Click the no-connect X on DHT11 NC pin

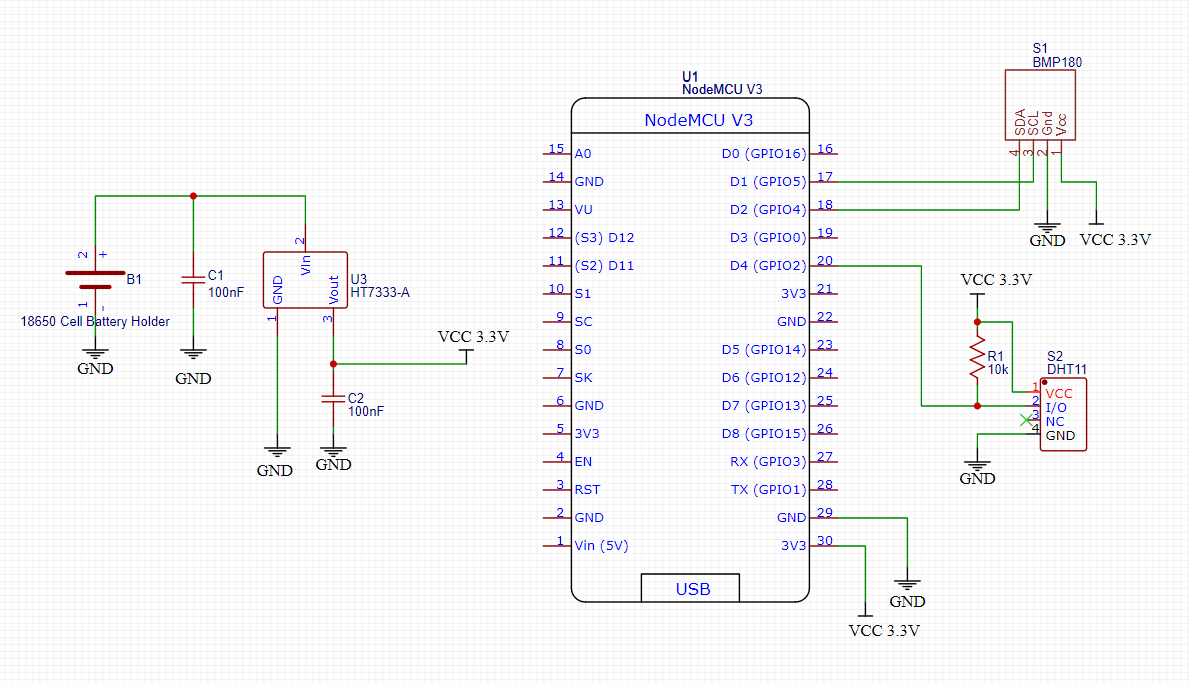tap(1027, 420)
